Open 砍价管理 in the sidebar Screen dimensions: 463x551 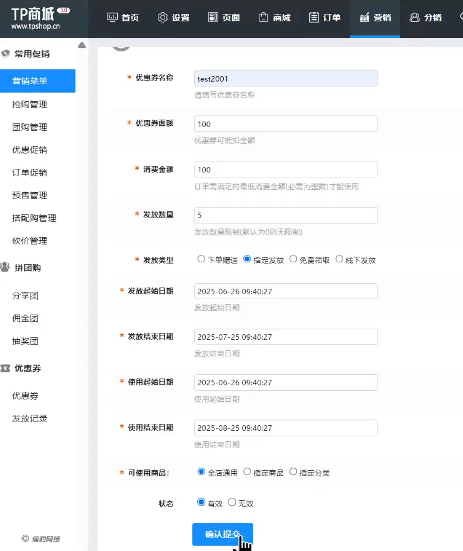click(x=30, y=241)
